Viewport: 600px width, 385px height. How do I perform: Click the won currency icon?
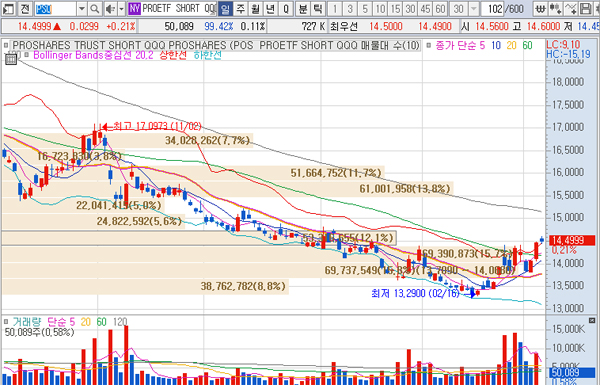pos(540,8)
